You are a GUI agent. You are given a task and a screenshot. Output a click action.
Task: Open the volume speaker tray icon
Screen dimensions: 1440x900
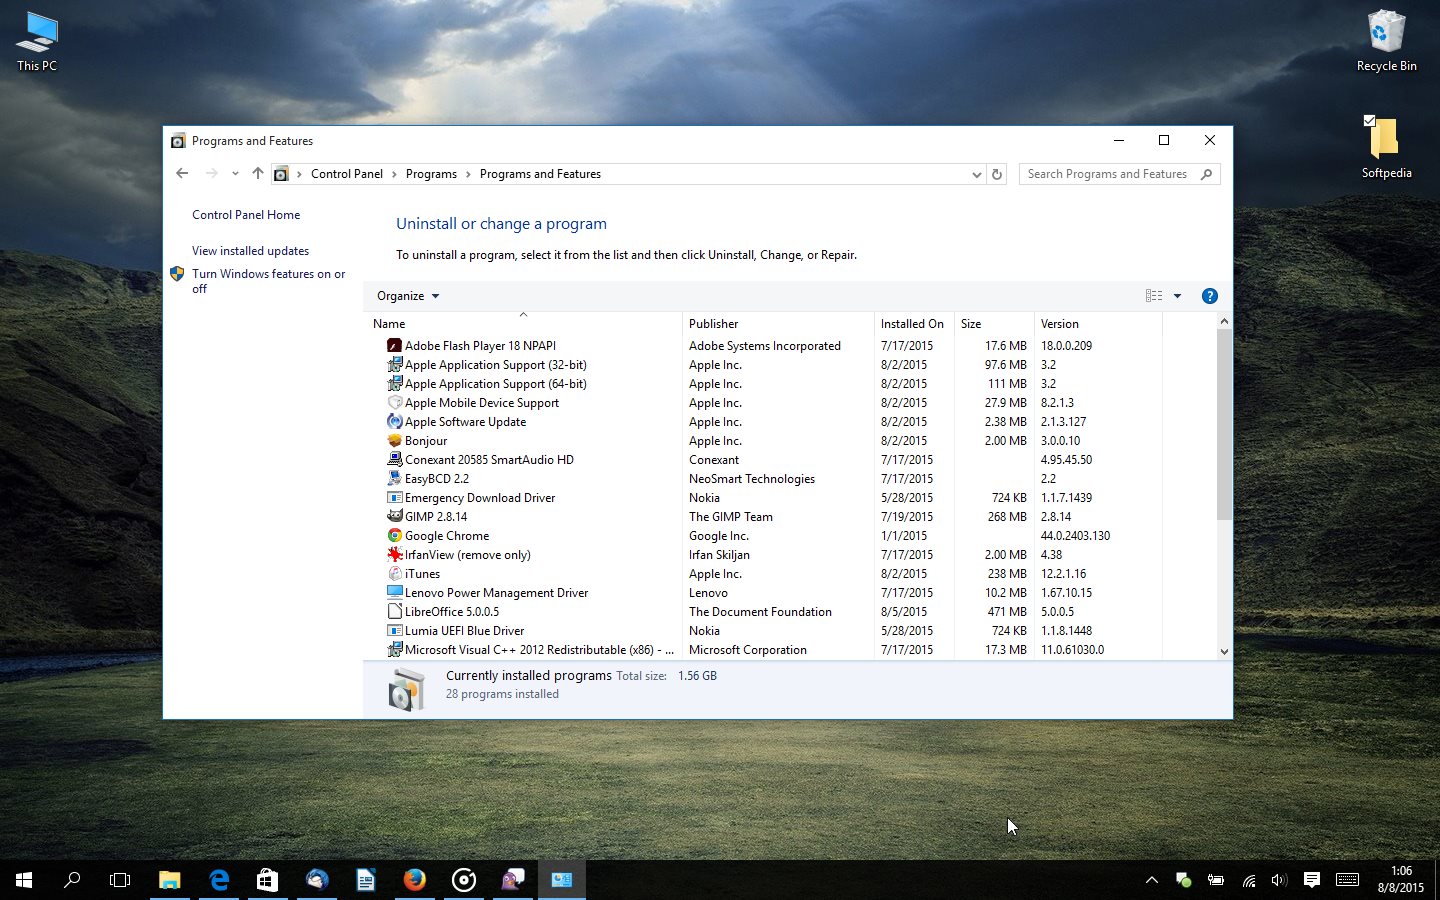point(1278,880)
